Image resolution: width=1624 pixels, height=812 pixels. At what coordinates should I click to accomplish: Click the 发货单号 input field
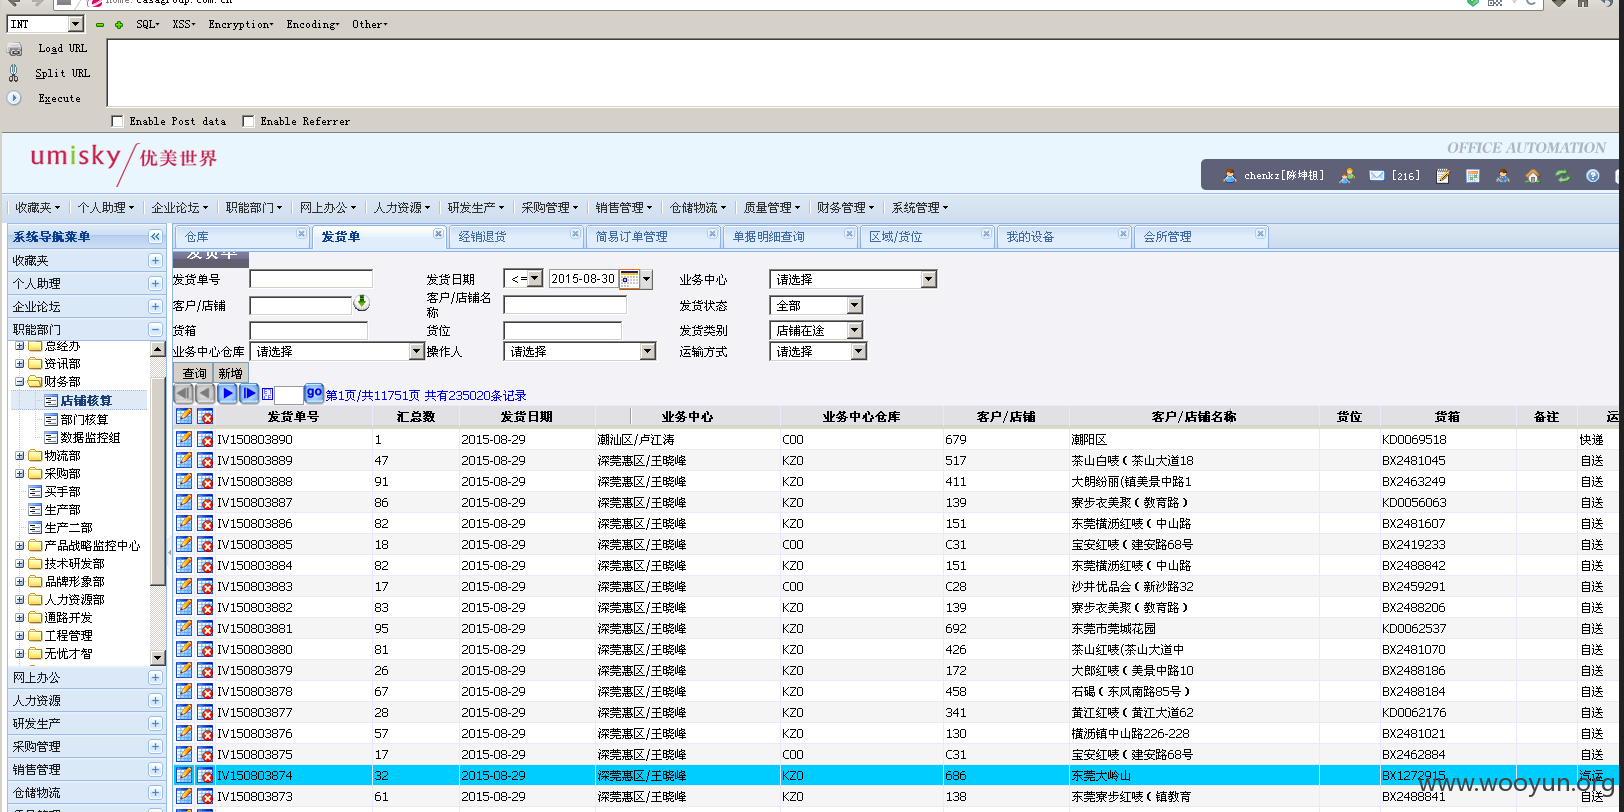tap(311, 279)
